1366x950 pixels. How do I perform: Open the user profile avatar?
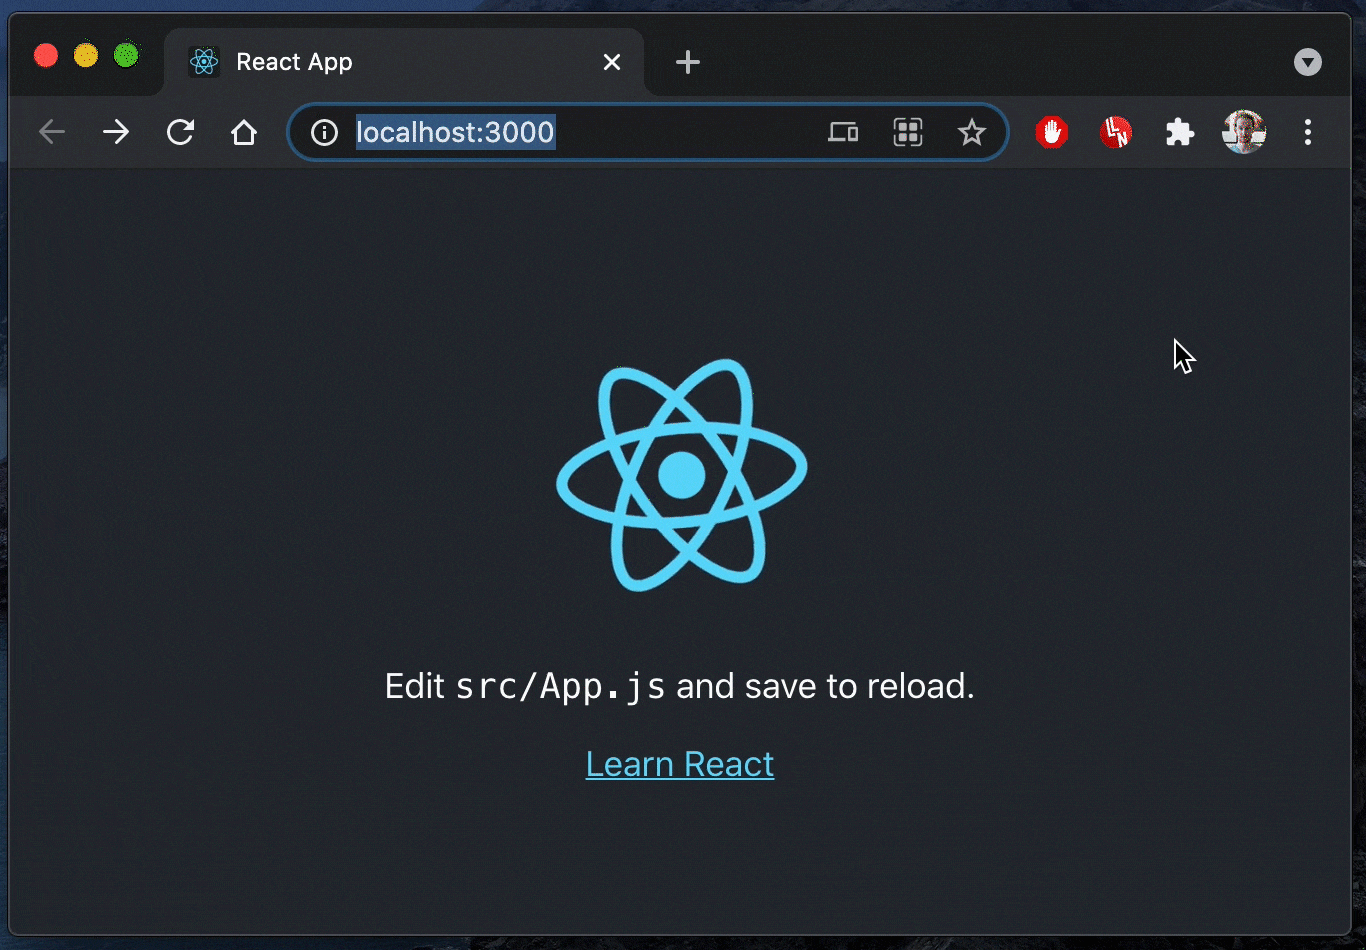click(x=1244, y=132)
